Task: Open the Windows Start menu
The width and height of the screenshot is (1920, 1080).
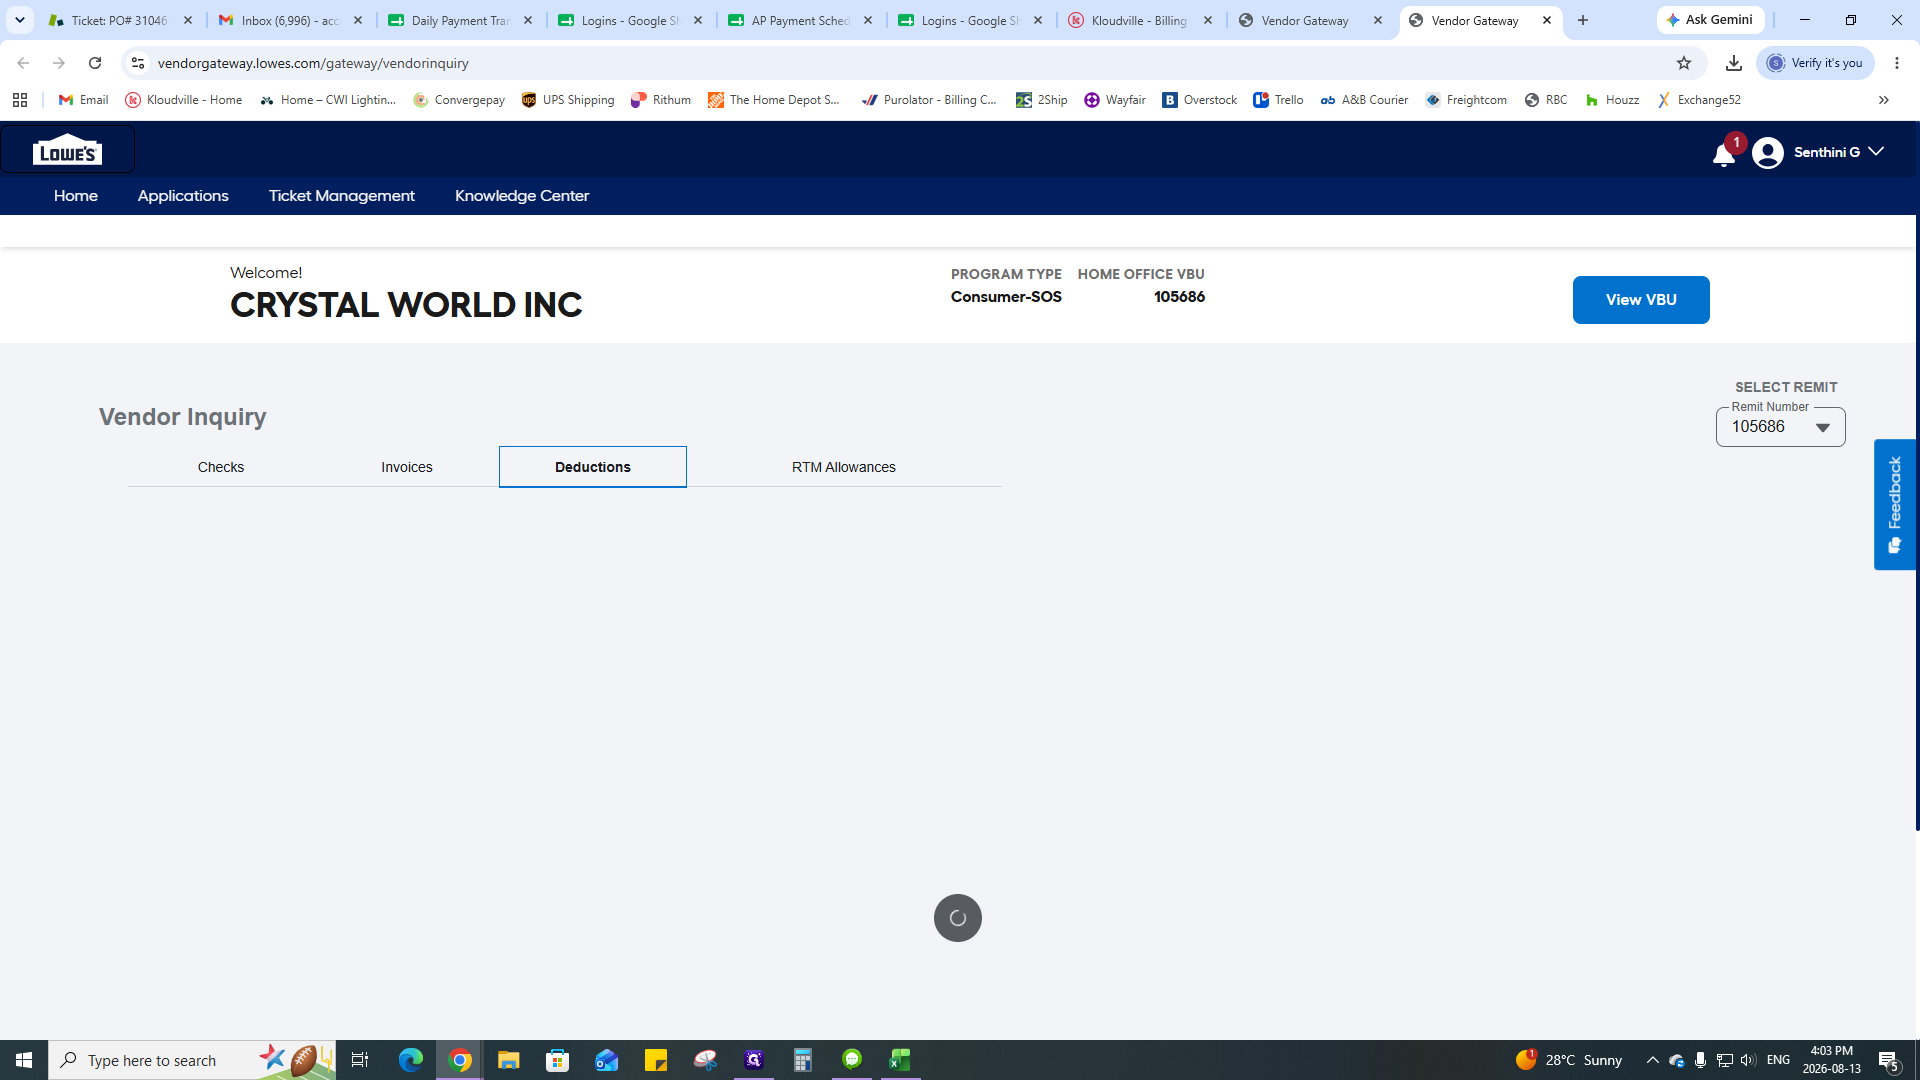Action: 24,1060
